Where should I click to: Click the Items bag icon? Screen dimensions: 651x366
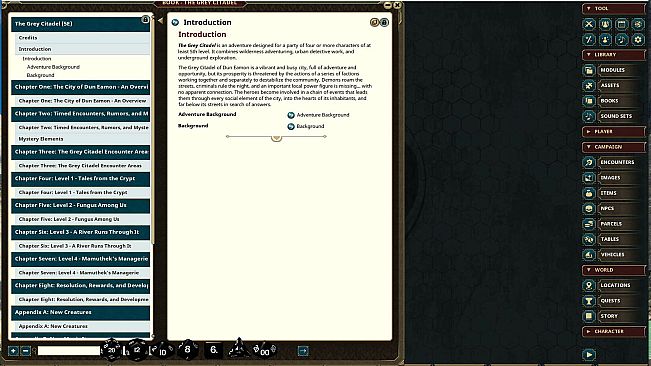(x=589, y=193)
